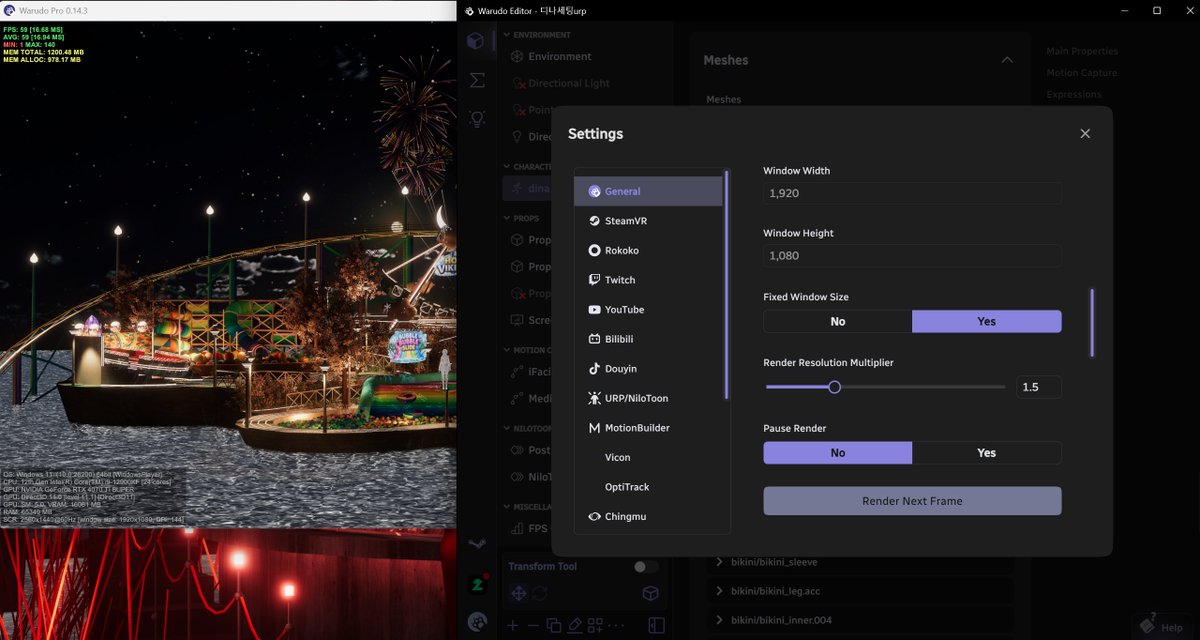Image resolution: width=1200 pixels, height=640 pixels.
Task: Click the URP/NiloToon character icon
Action: tap(594, 398)
